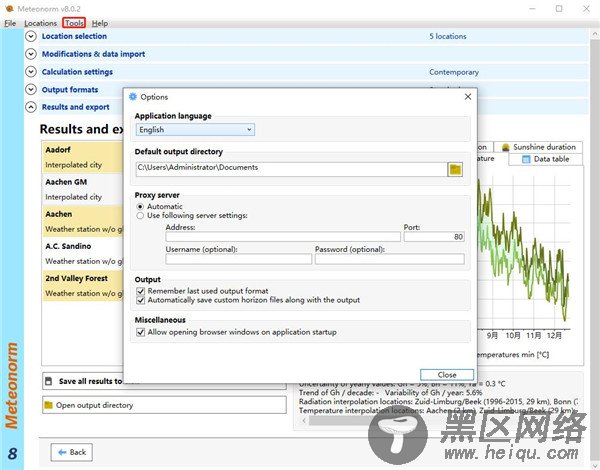Click the main panel scrollbar up arrow
The image size is (600, 470).
click(595, 34)
